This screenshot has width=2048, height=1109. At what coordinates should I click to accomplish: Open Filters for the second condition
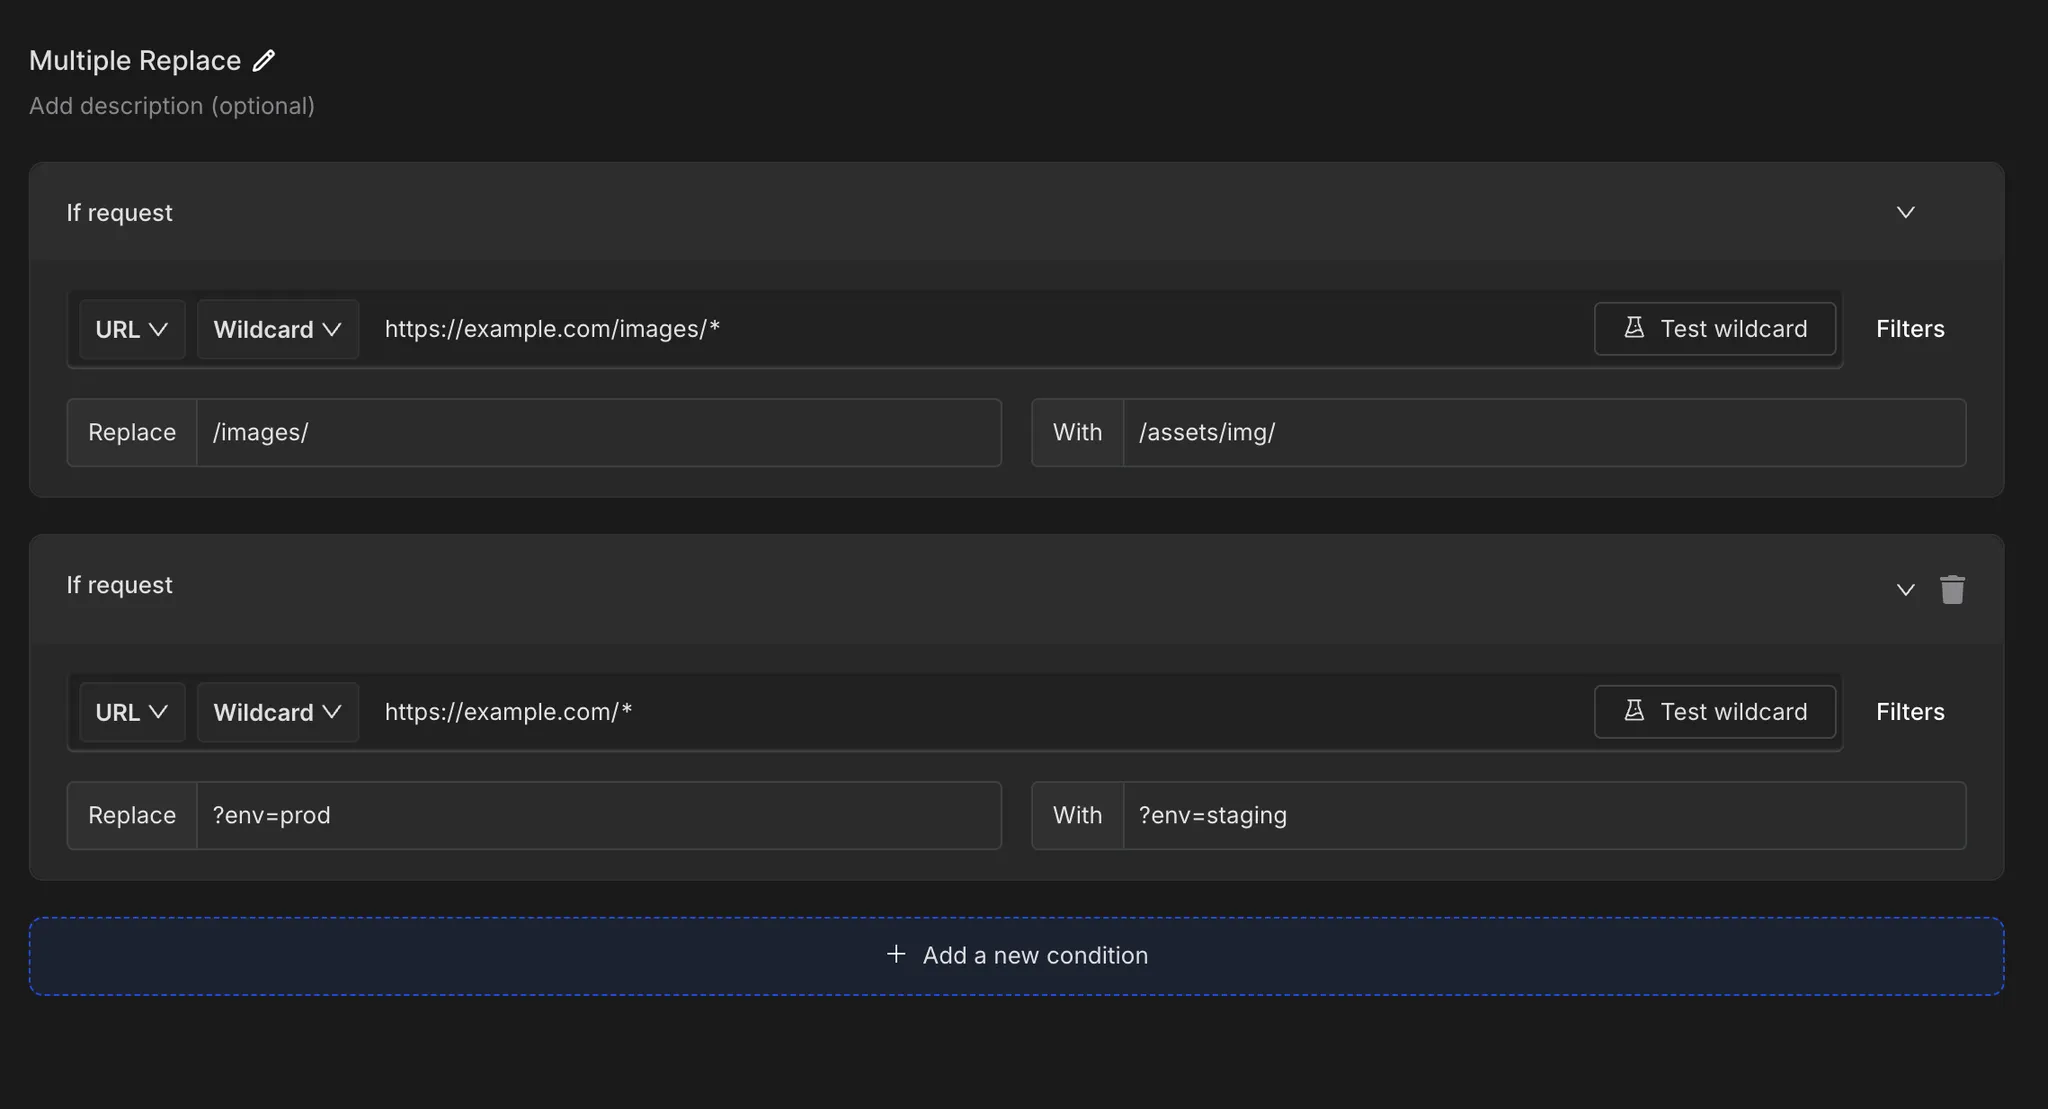coord(1909,712)
